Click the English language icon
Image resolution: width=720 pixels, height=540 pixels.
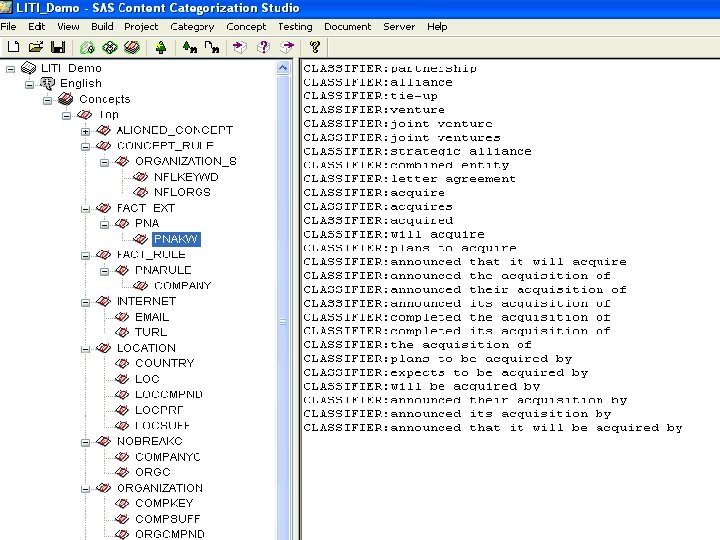pos(47,84)
